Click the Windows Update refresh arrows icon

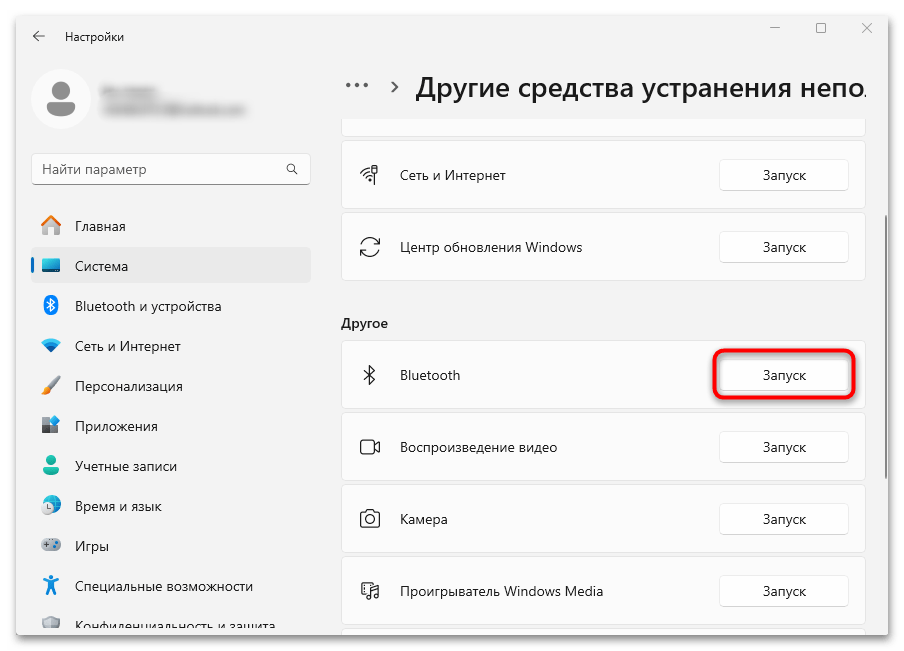coord(370,247)
